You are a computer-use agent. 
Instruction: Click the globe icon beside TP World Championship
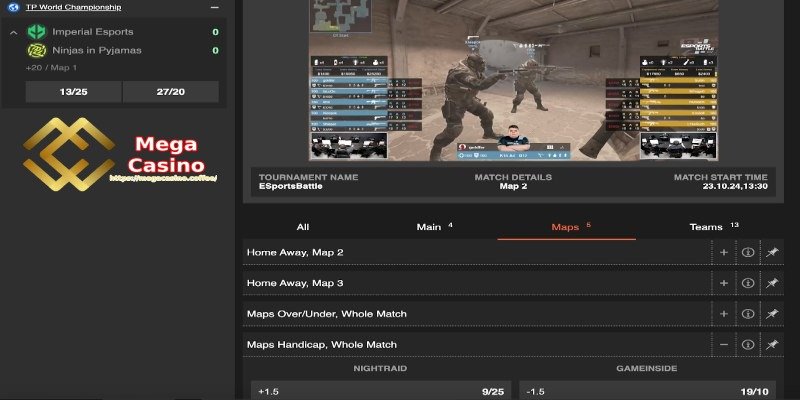[x=14, y=7]
